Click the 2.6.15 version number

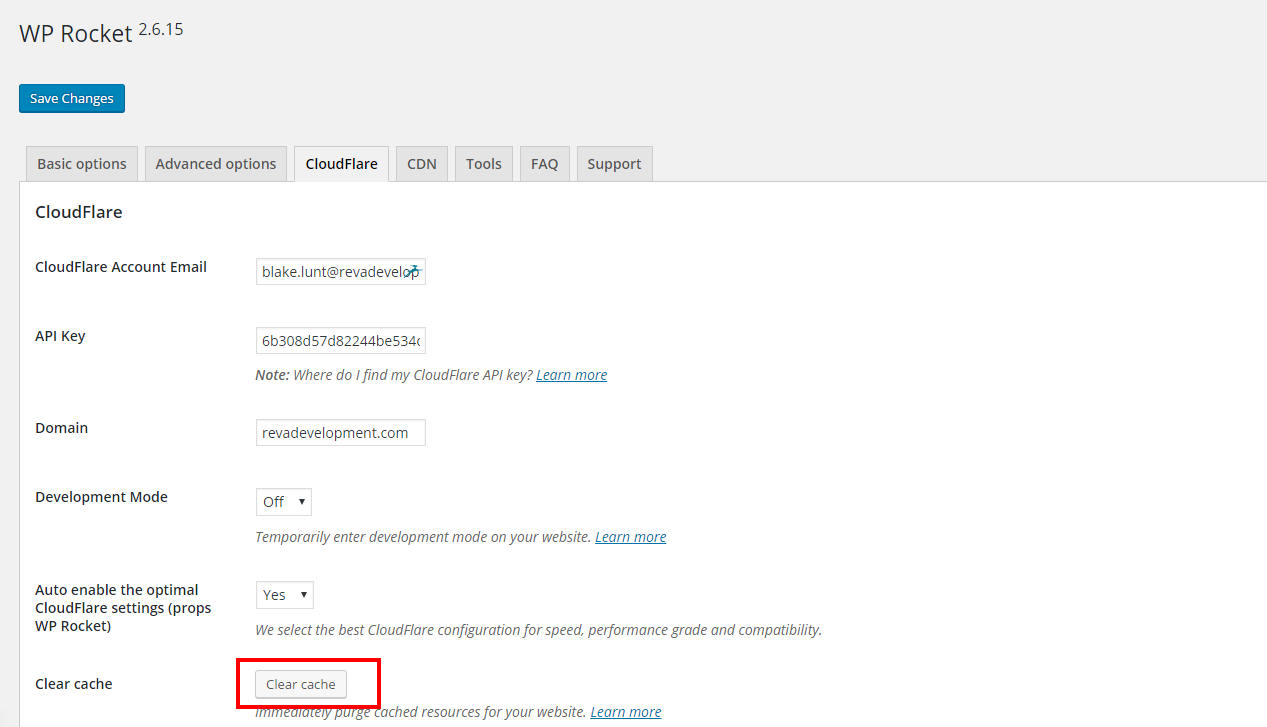point(161,29)
